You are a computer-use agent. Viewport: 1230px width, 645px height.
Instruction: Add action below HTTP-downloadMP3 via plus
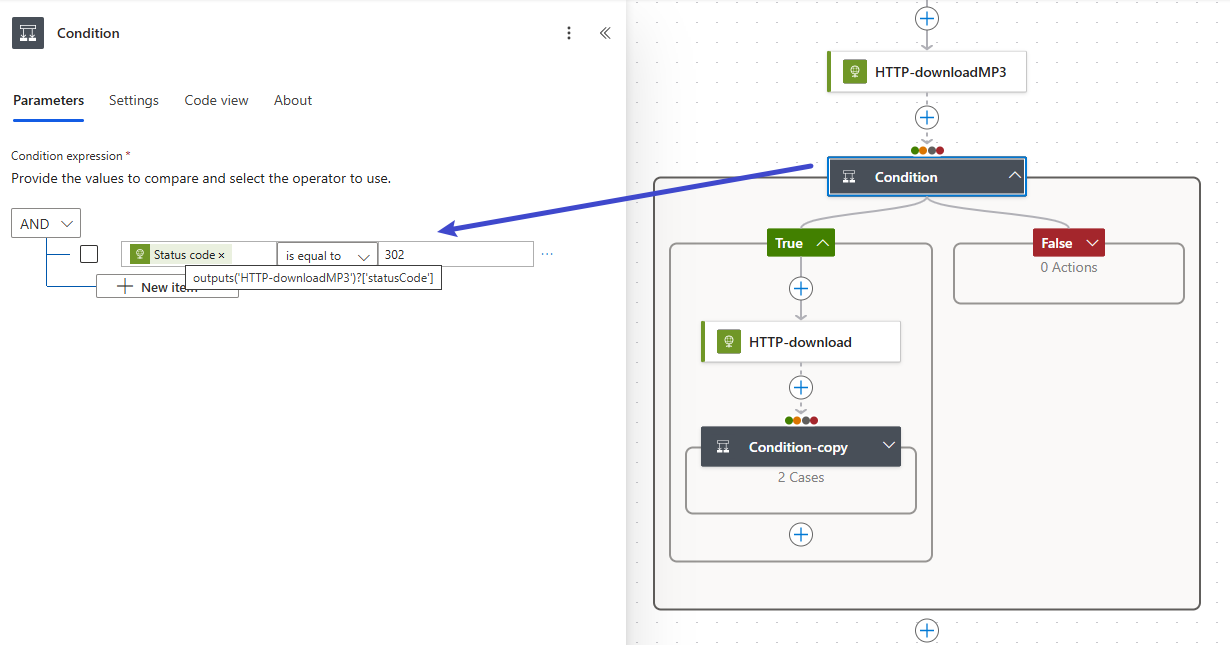coord(927,117)
